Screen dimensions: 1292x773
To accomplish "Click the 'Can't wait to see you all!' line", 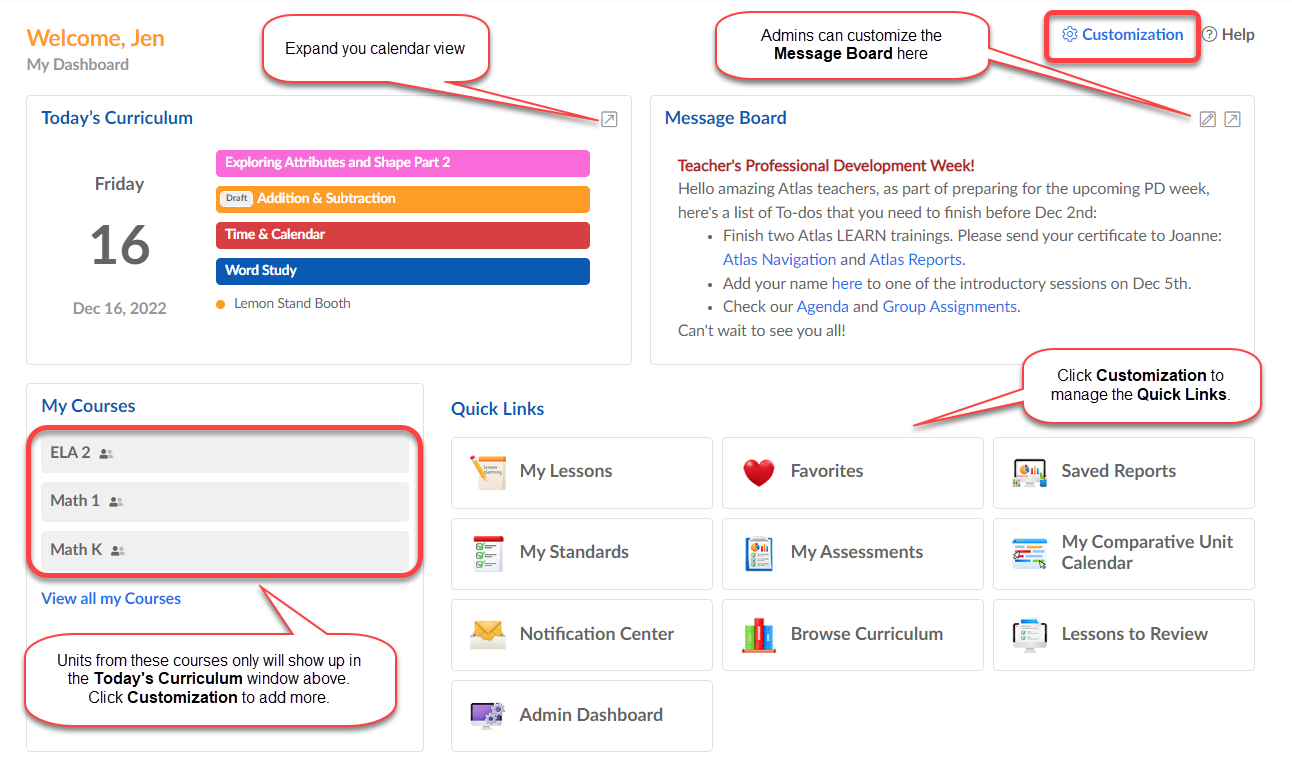I will pyautogui.click(x=762, y=330).
